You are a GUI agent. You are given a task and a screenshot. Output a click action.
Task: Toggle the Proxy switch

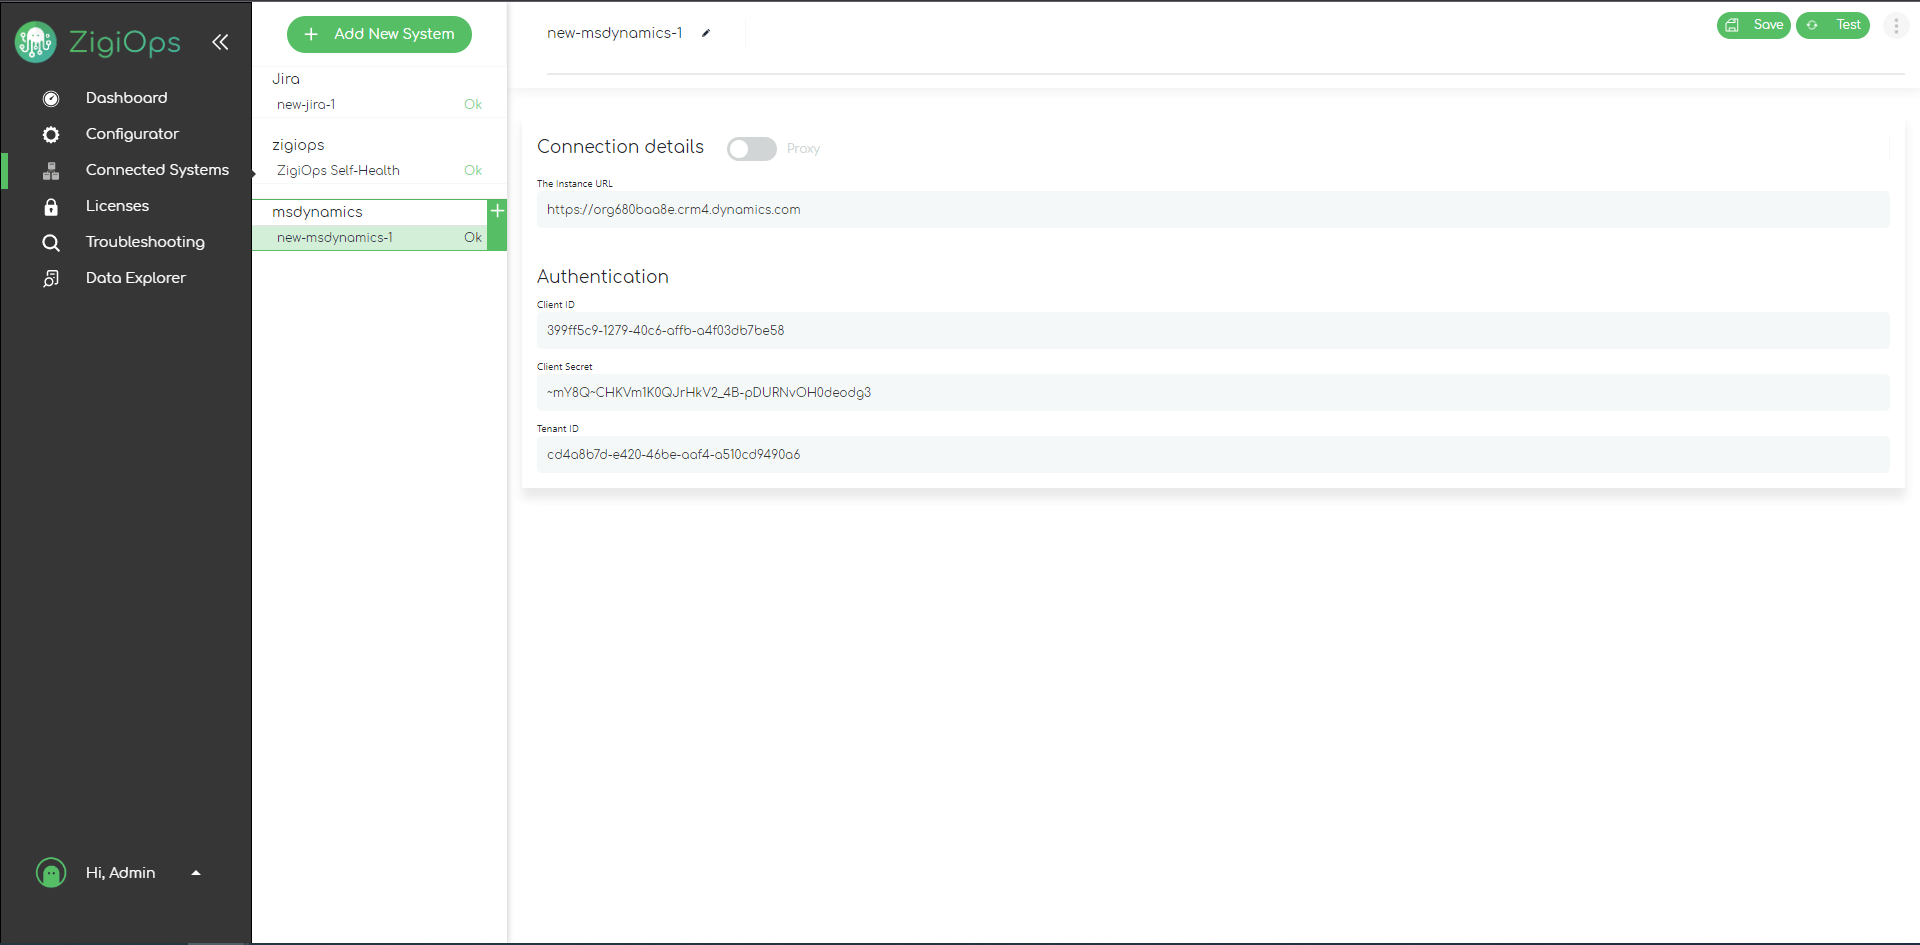[x=752, y=149]
